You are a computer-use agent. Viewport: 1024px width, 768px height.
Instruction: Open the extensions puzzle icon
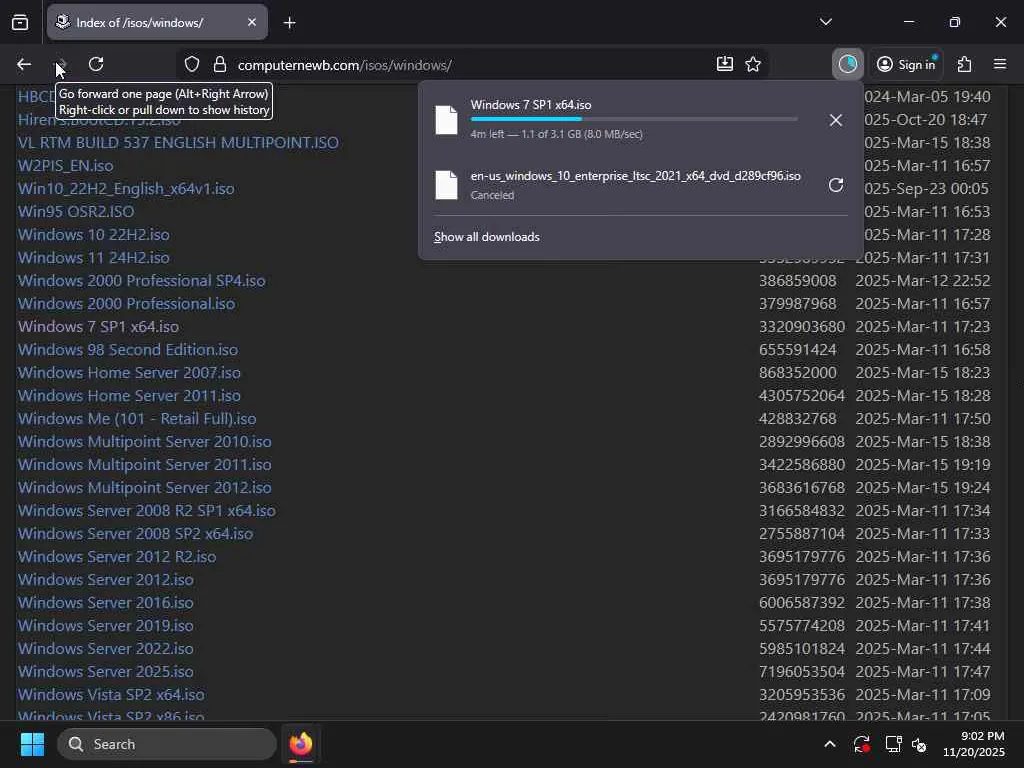coord(965,64)
